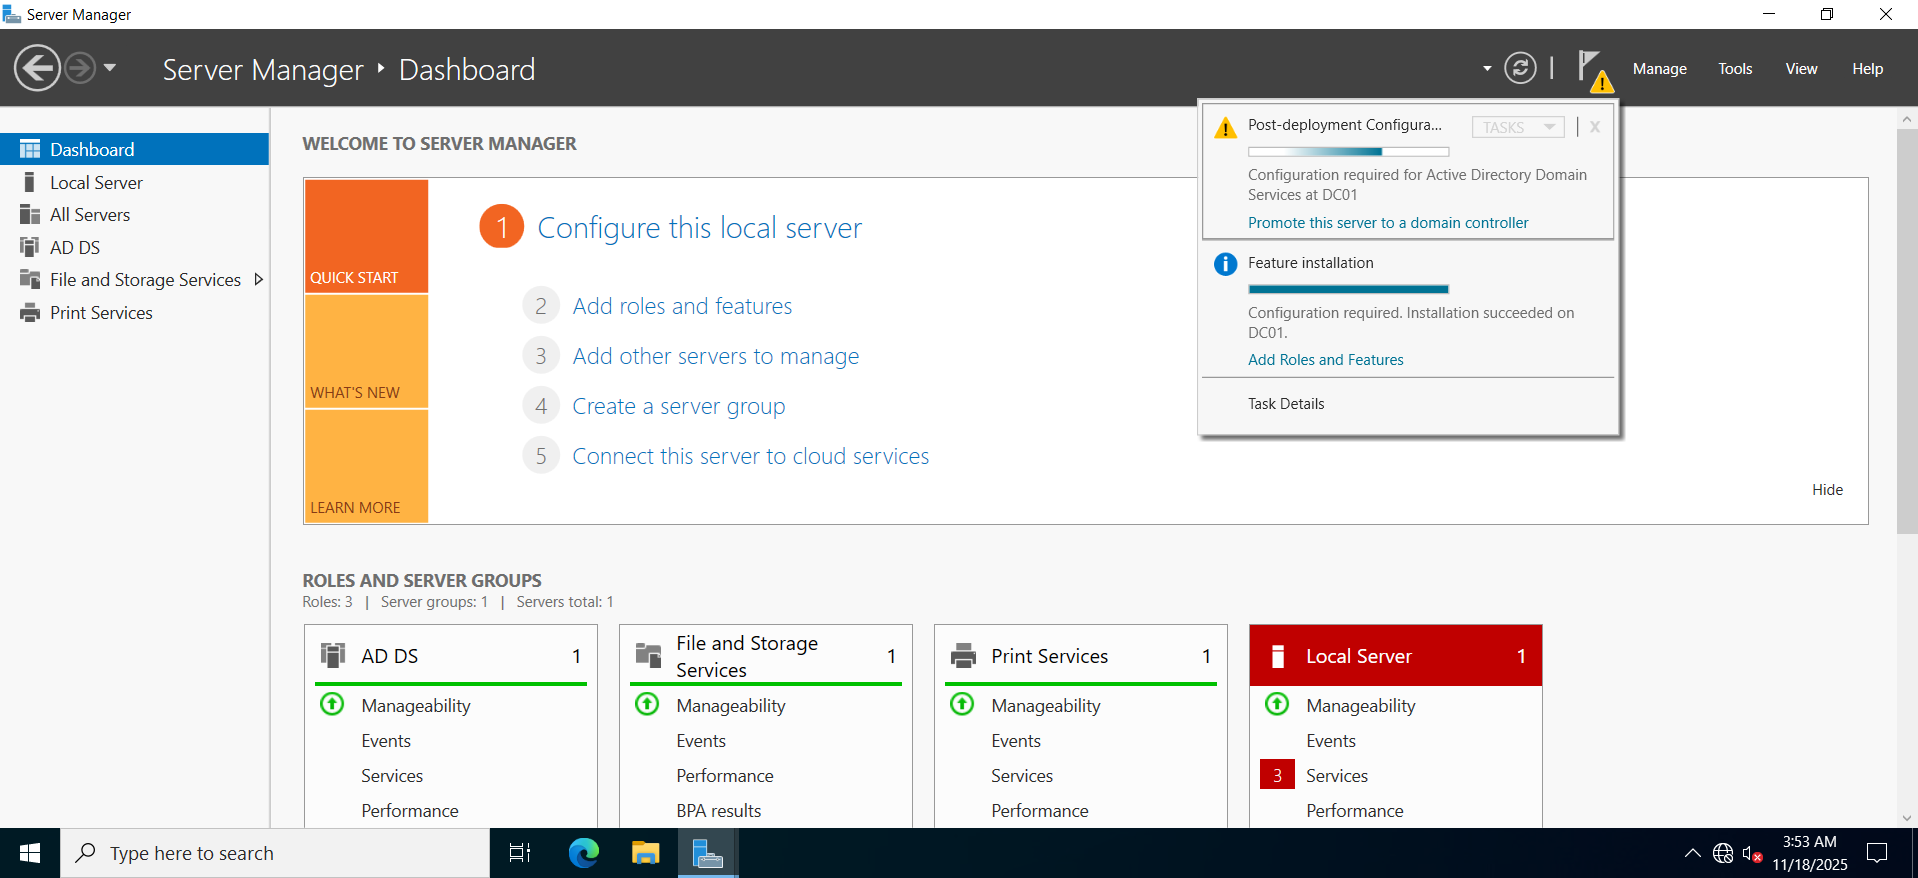Open the Tools menu
1918x878 pixels.
pos(1735,69)
